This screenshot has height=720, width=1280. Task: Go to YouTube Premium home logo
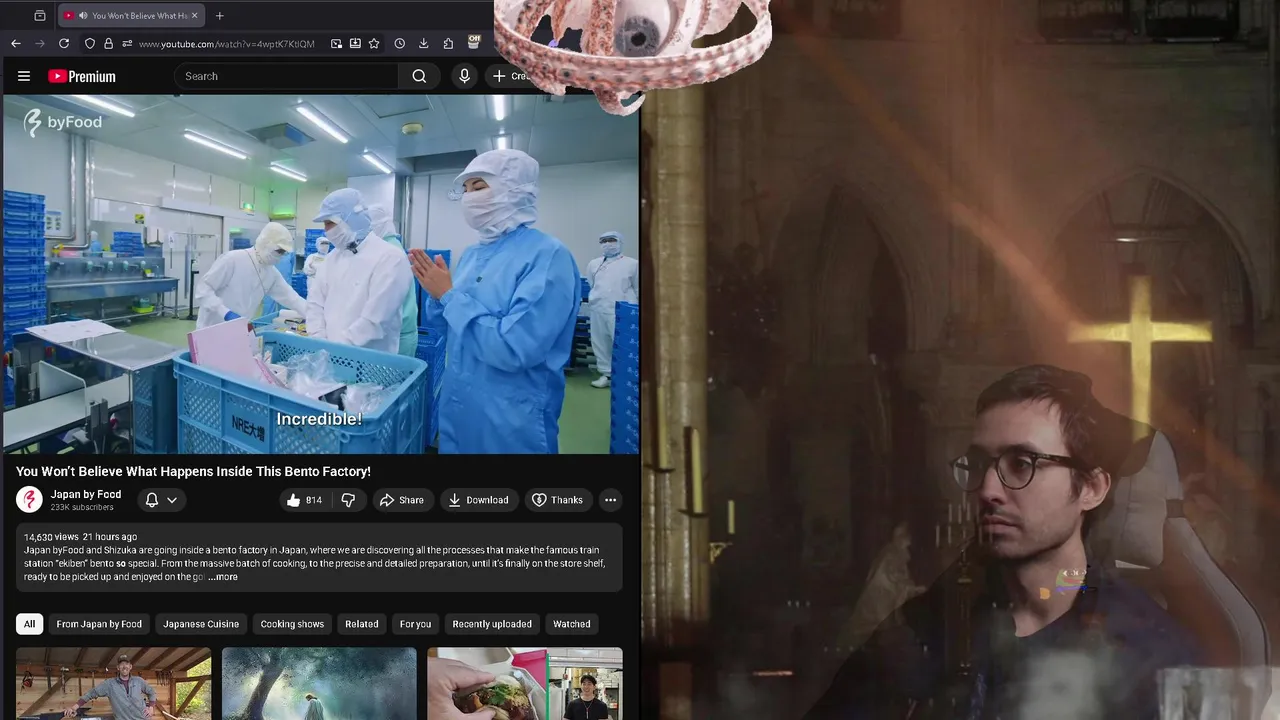pyautogui.click(x=82, y=76)
